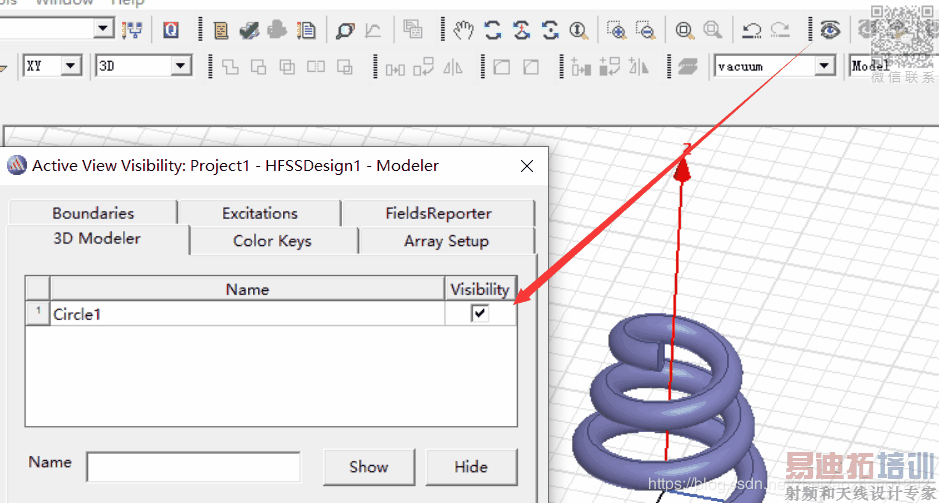939x503 pixels.
Task: Select the rotate icon with red axis marker
Action: (522, 30)
